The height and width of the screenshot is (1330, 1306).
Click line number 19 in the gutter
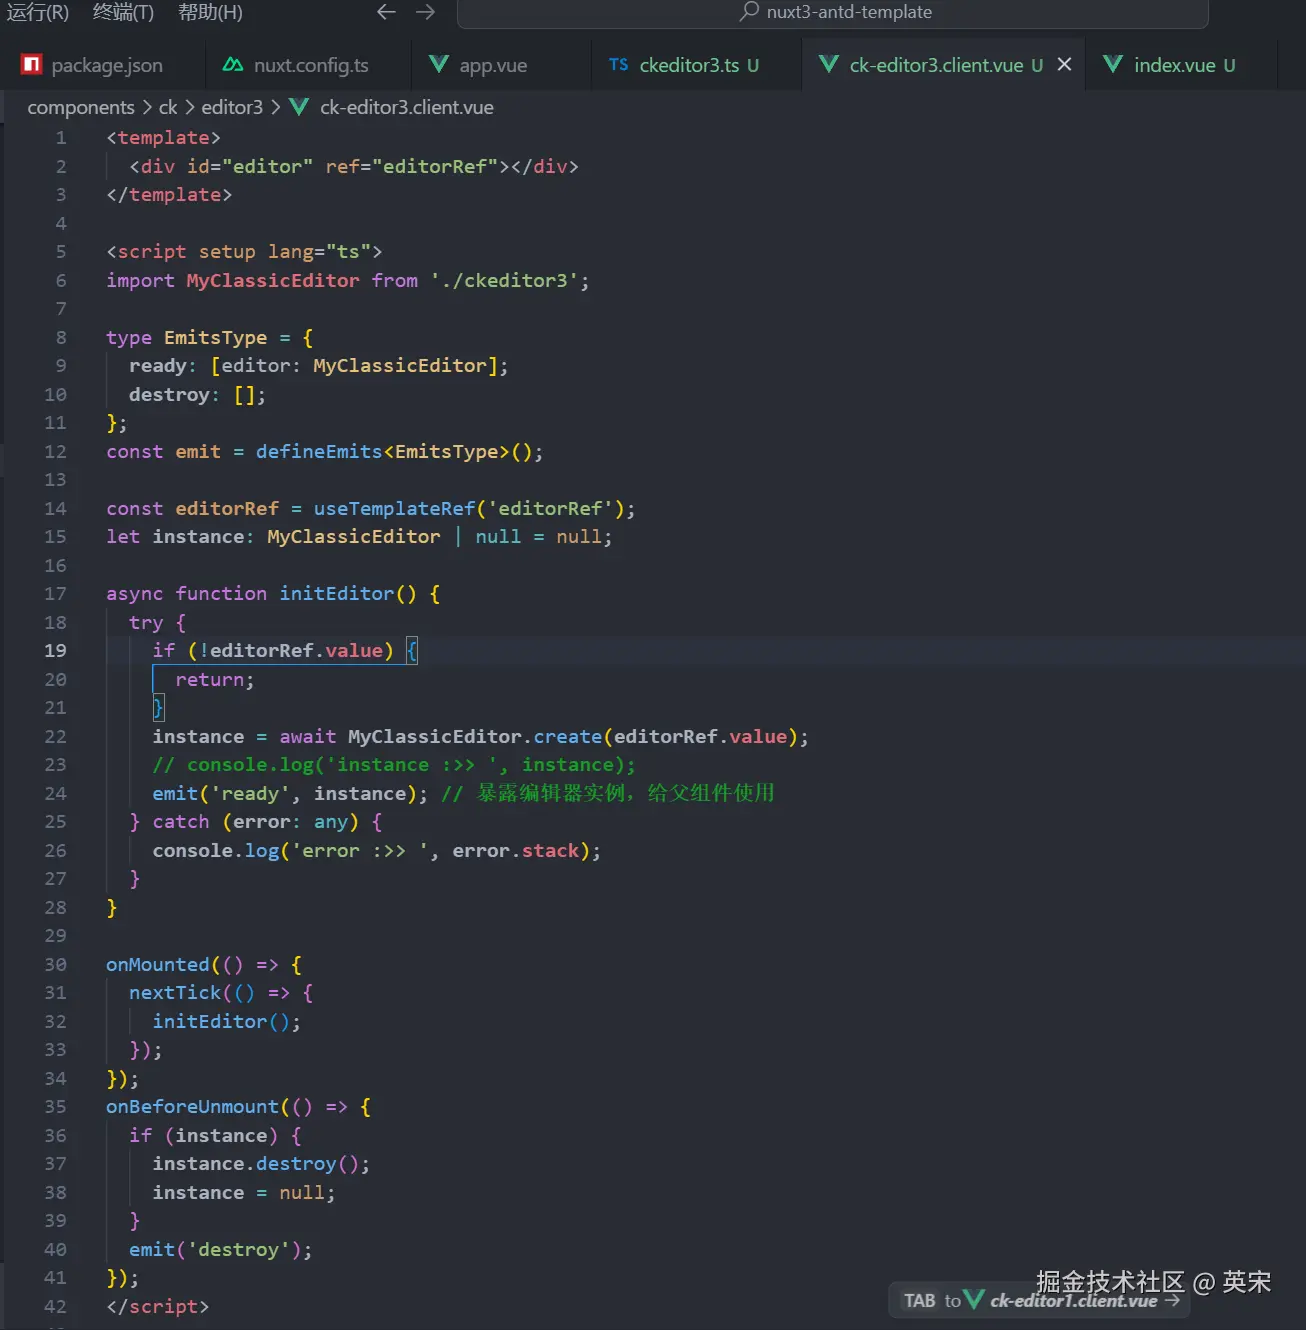55,651
